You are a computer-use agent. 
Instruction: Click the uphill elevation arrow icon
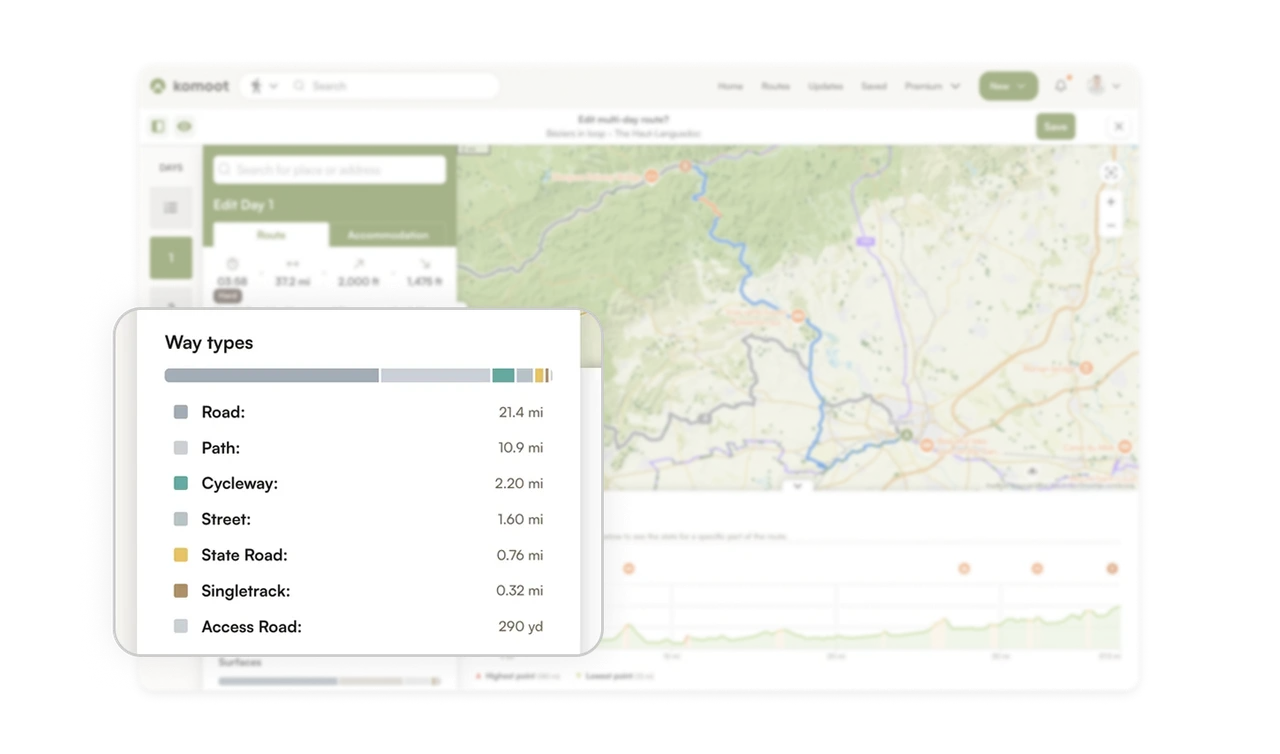pyautogui.click(x=358, y=264)
